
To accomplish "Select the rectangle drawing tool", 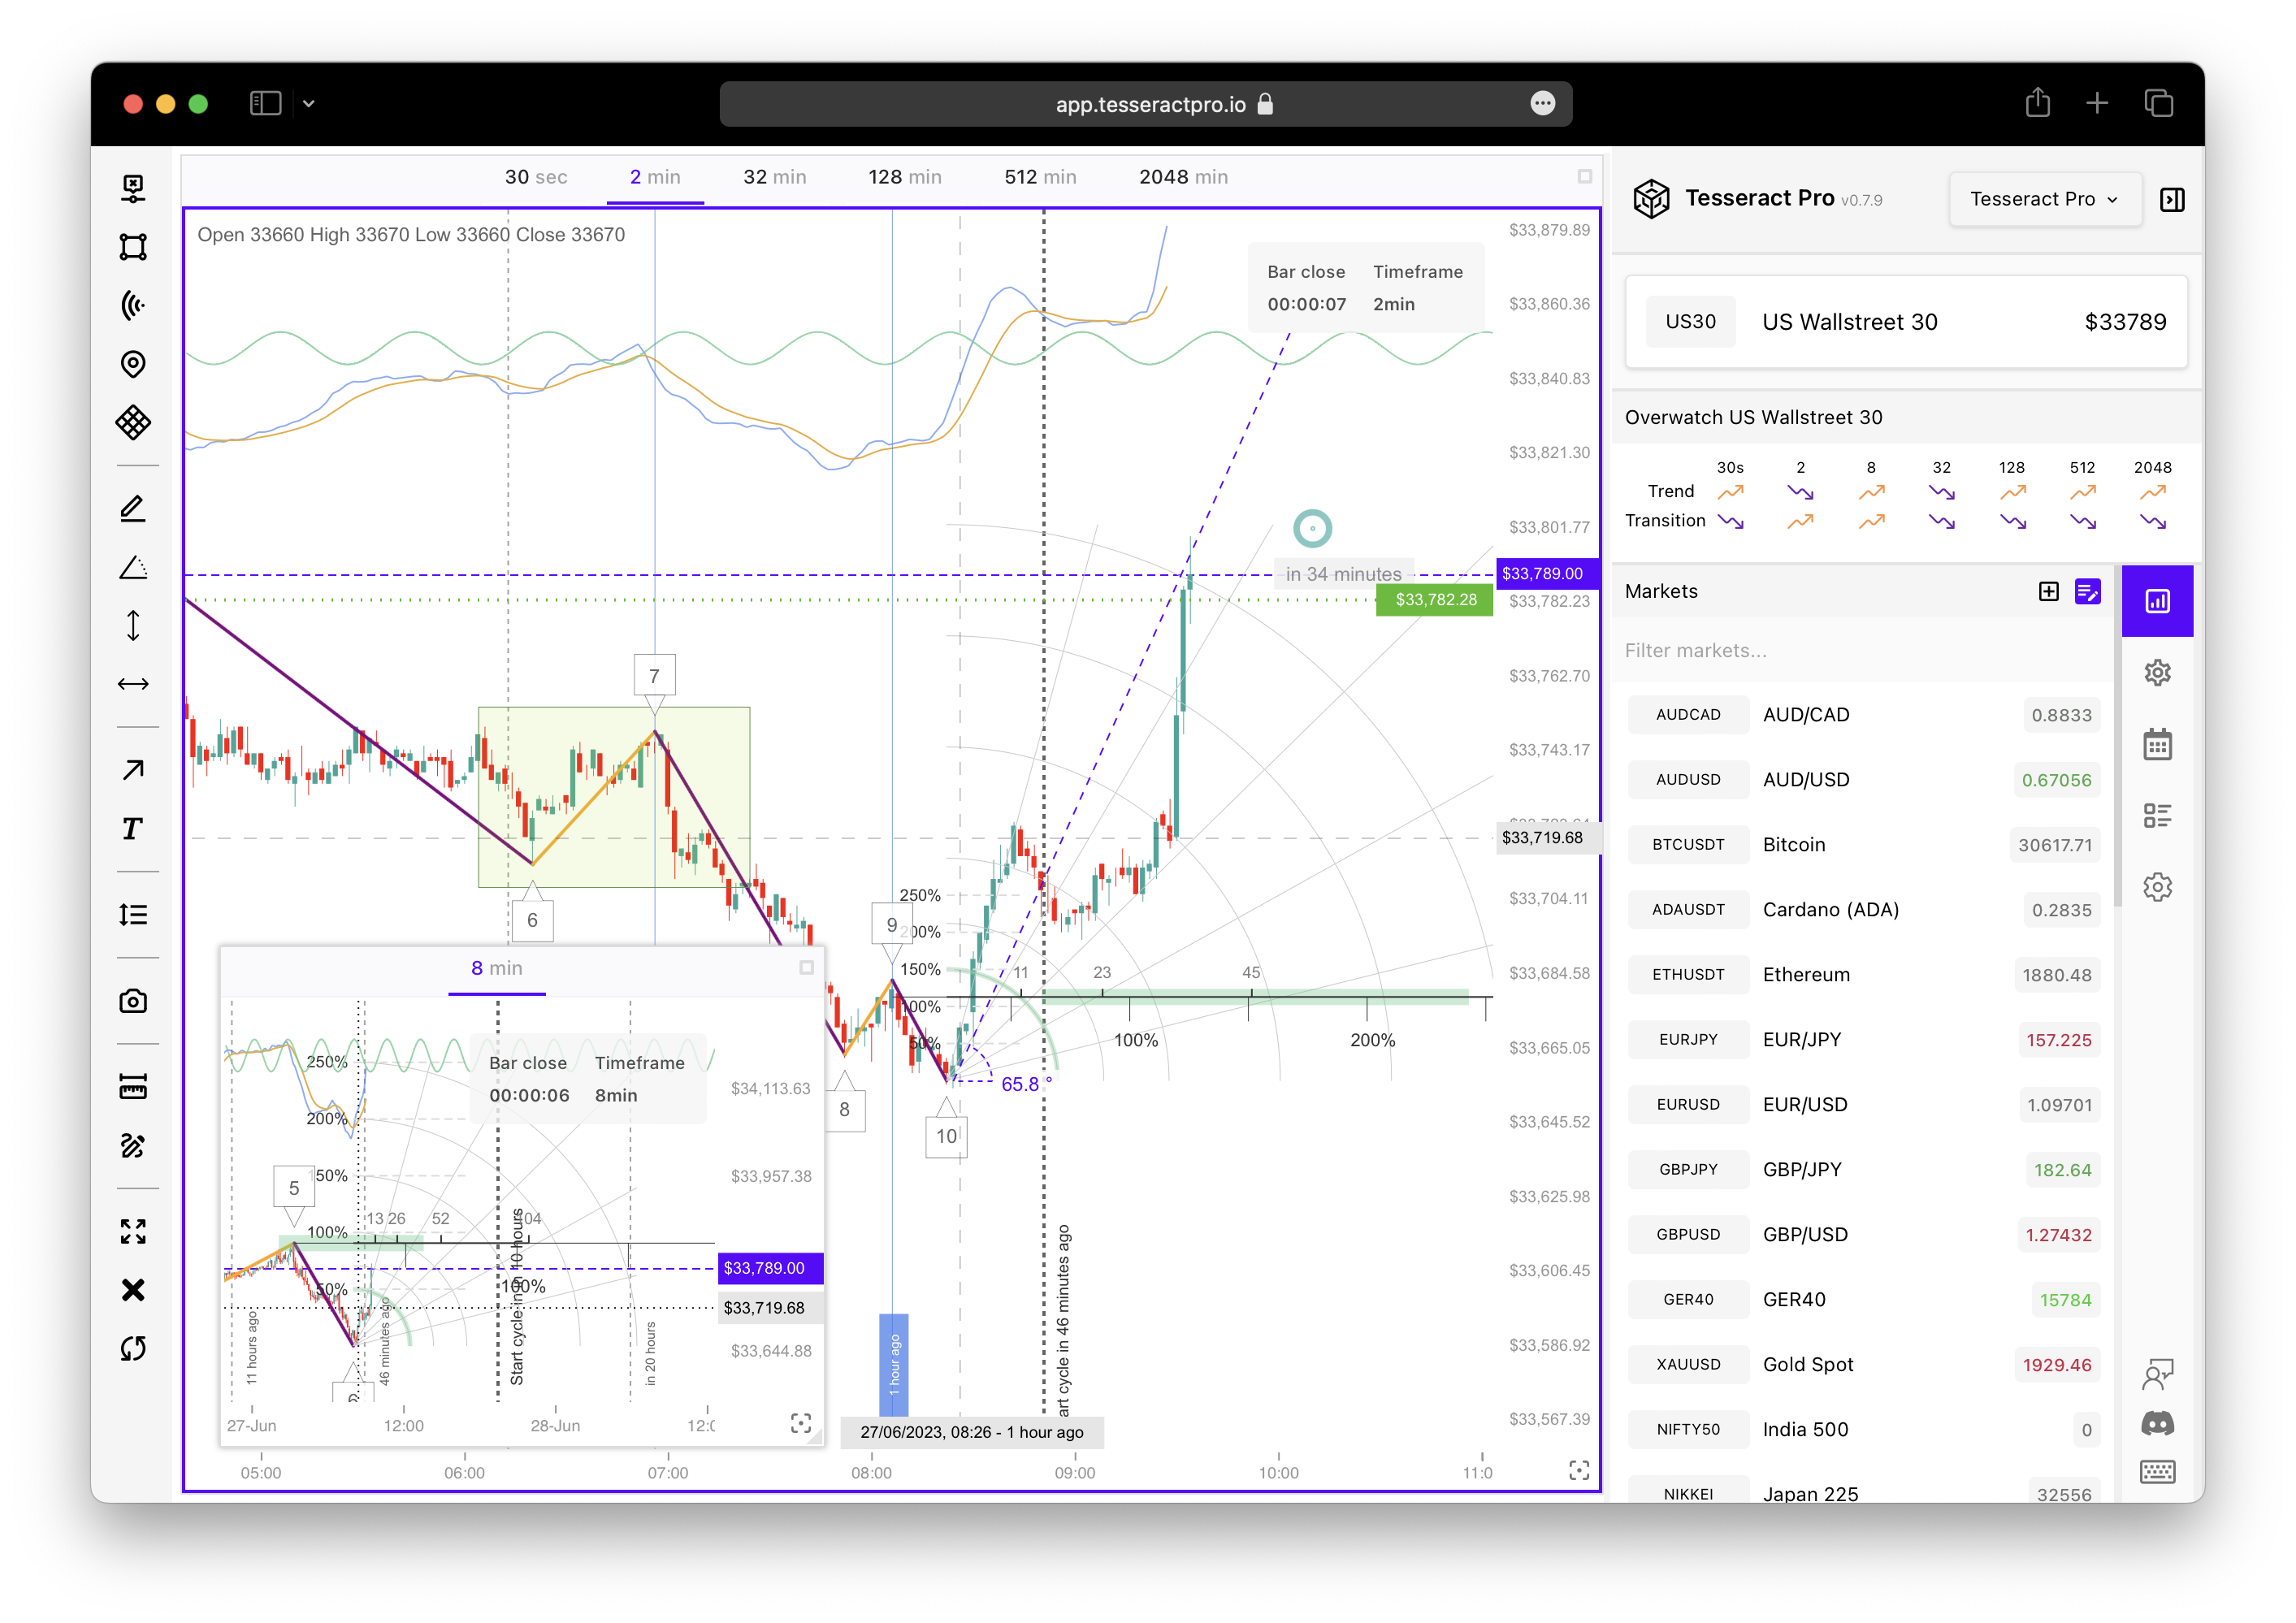I will click(133, 247).
